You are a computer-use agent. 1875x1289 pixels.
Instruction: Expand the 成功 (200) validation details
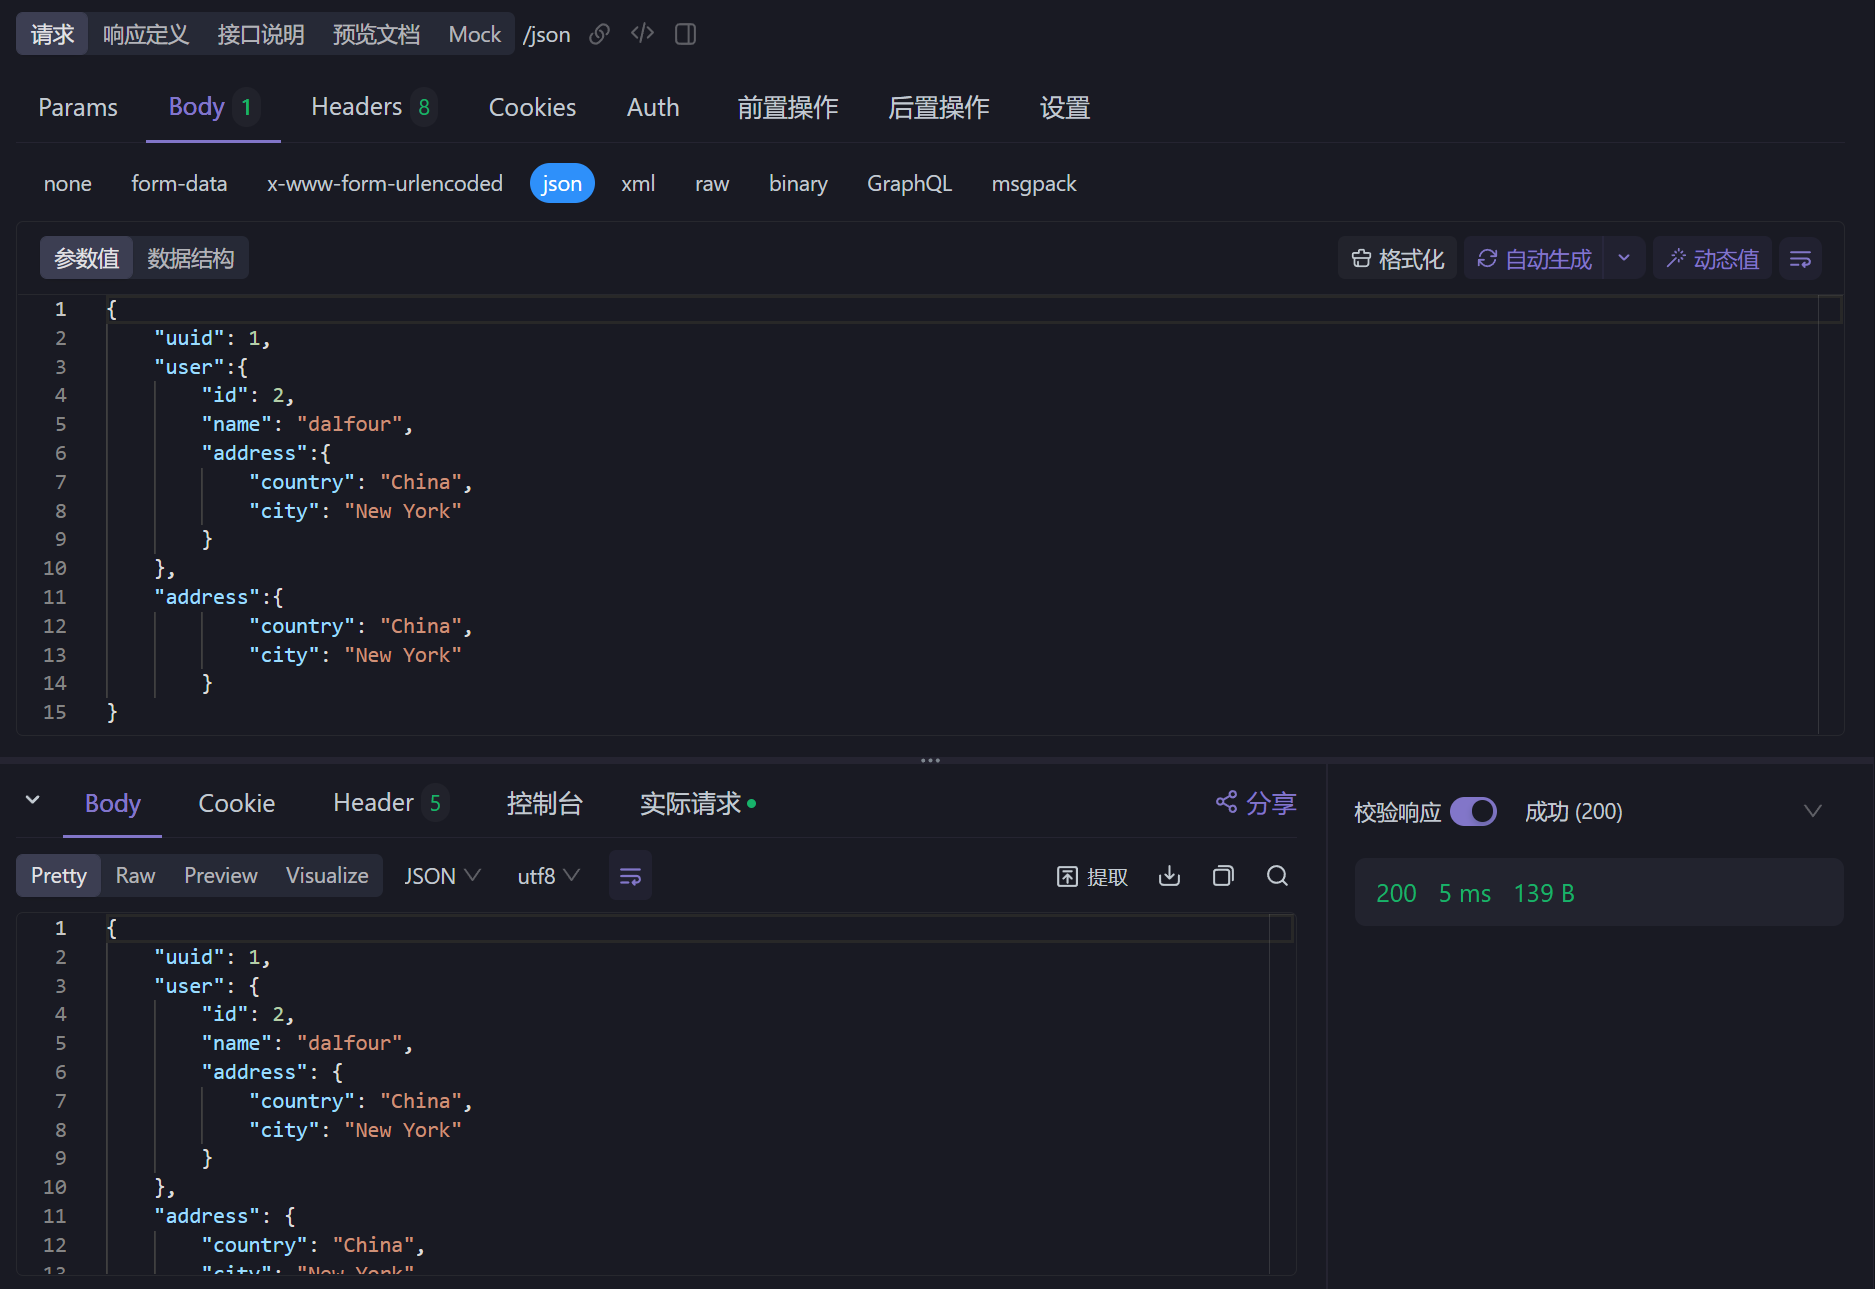[x=1814, y=811]
